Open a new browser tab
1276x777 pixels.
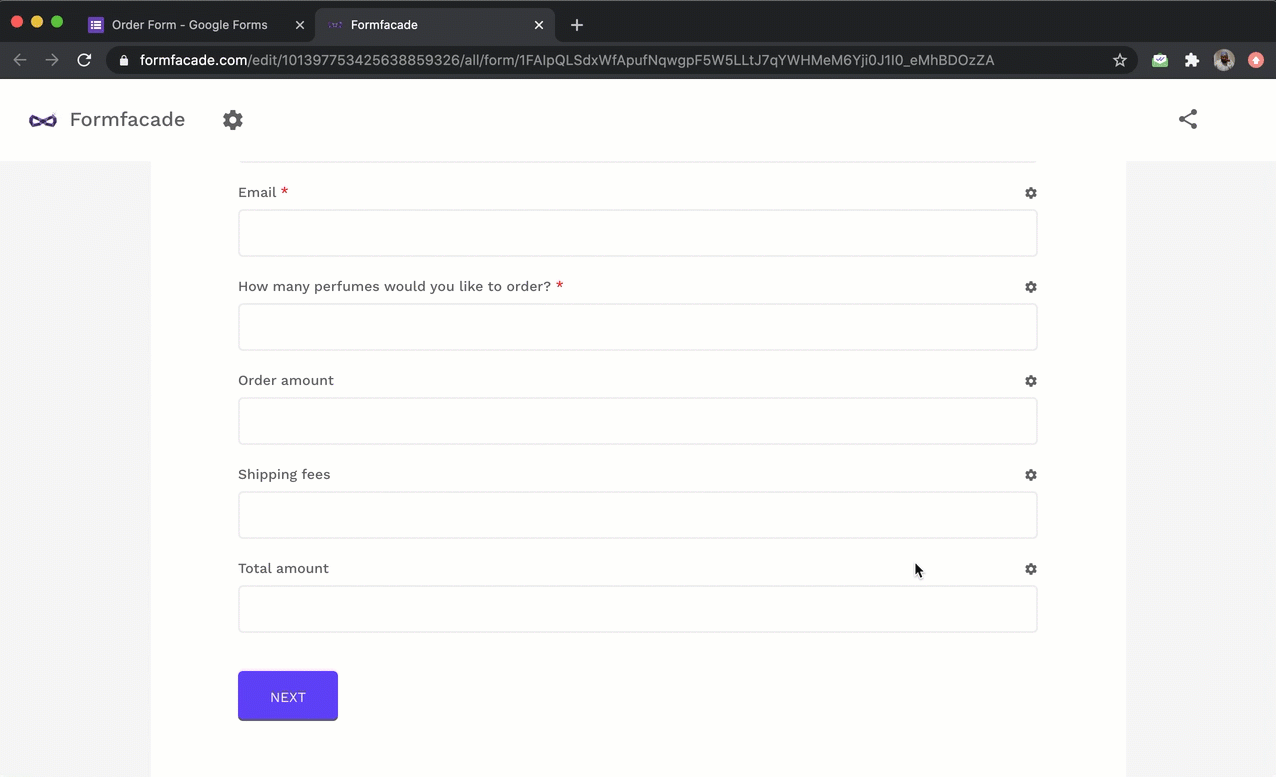click(x=576, y=25)
